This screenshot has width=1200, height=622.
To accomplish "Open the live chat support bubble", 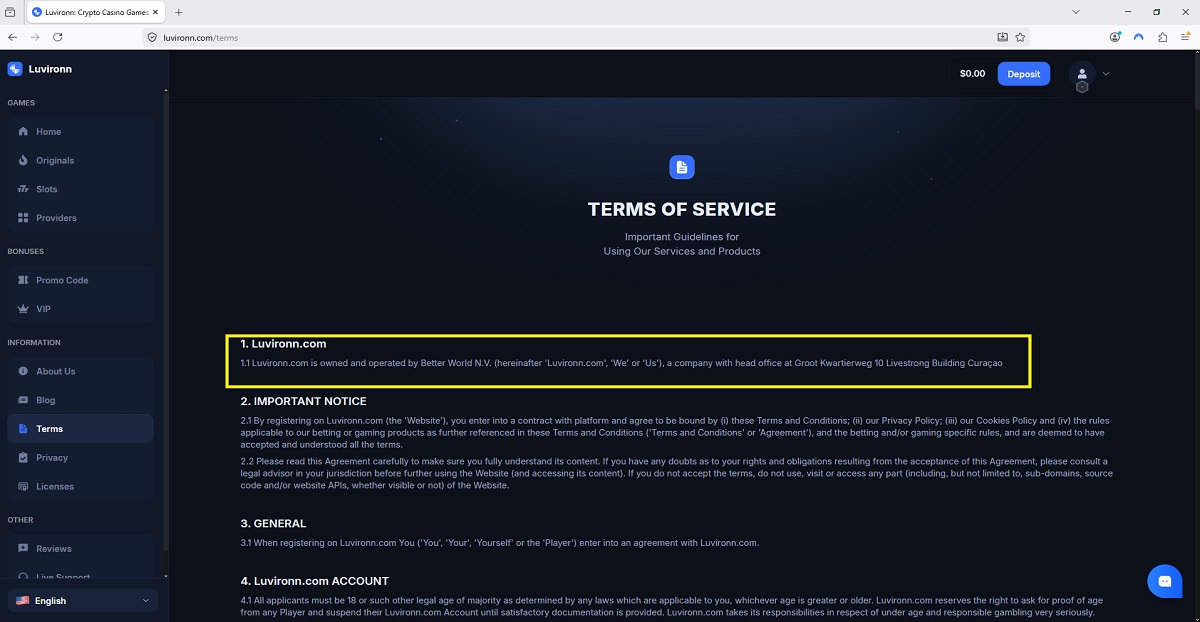I will click(x=1165, y=581).
